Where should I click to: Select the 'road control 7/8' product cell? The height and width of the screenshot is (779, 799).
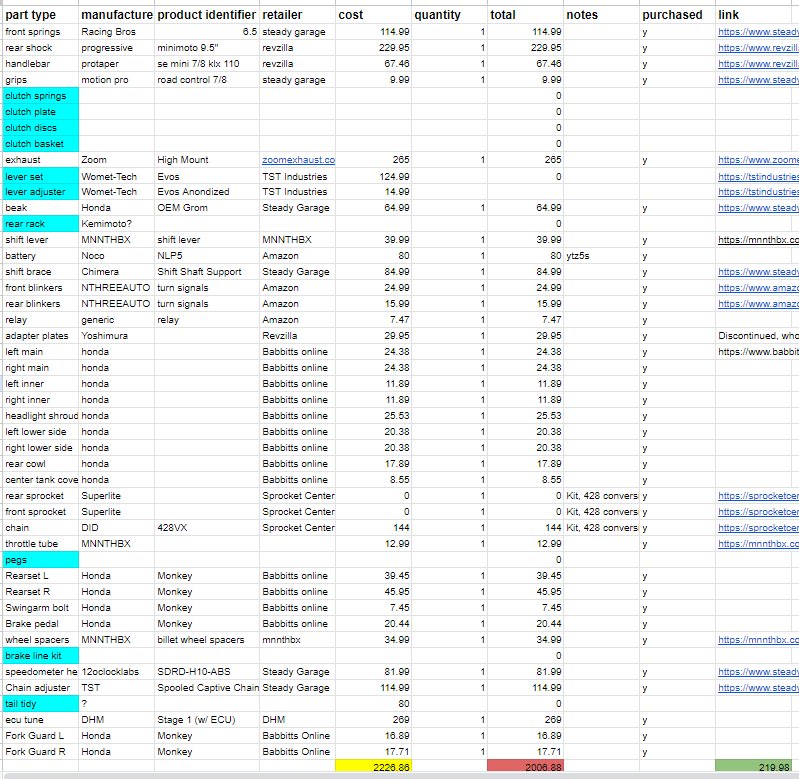tap(207, 80)
